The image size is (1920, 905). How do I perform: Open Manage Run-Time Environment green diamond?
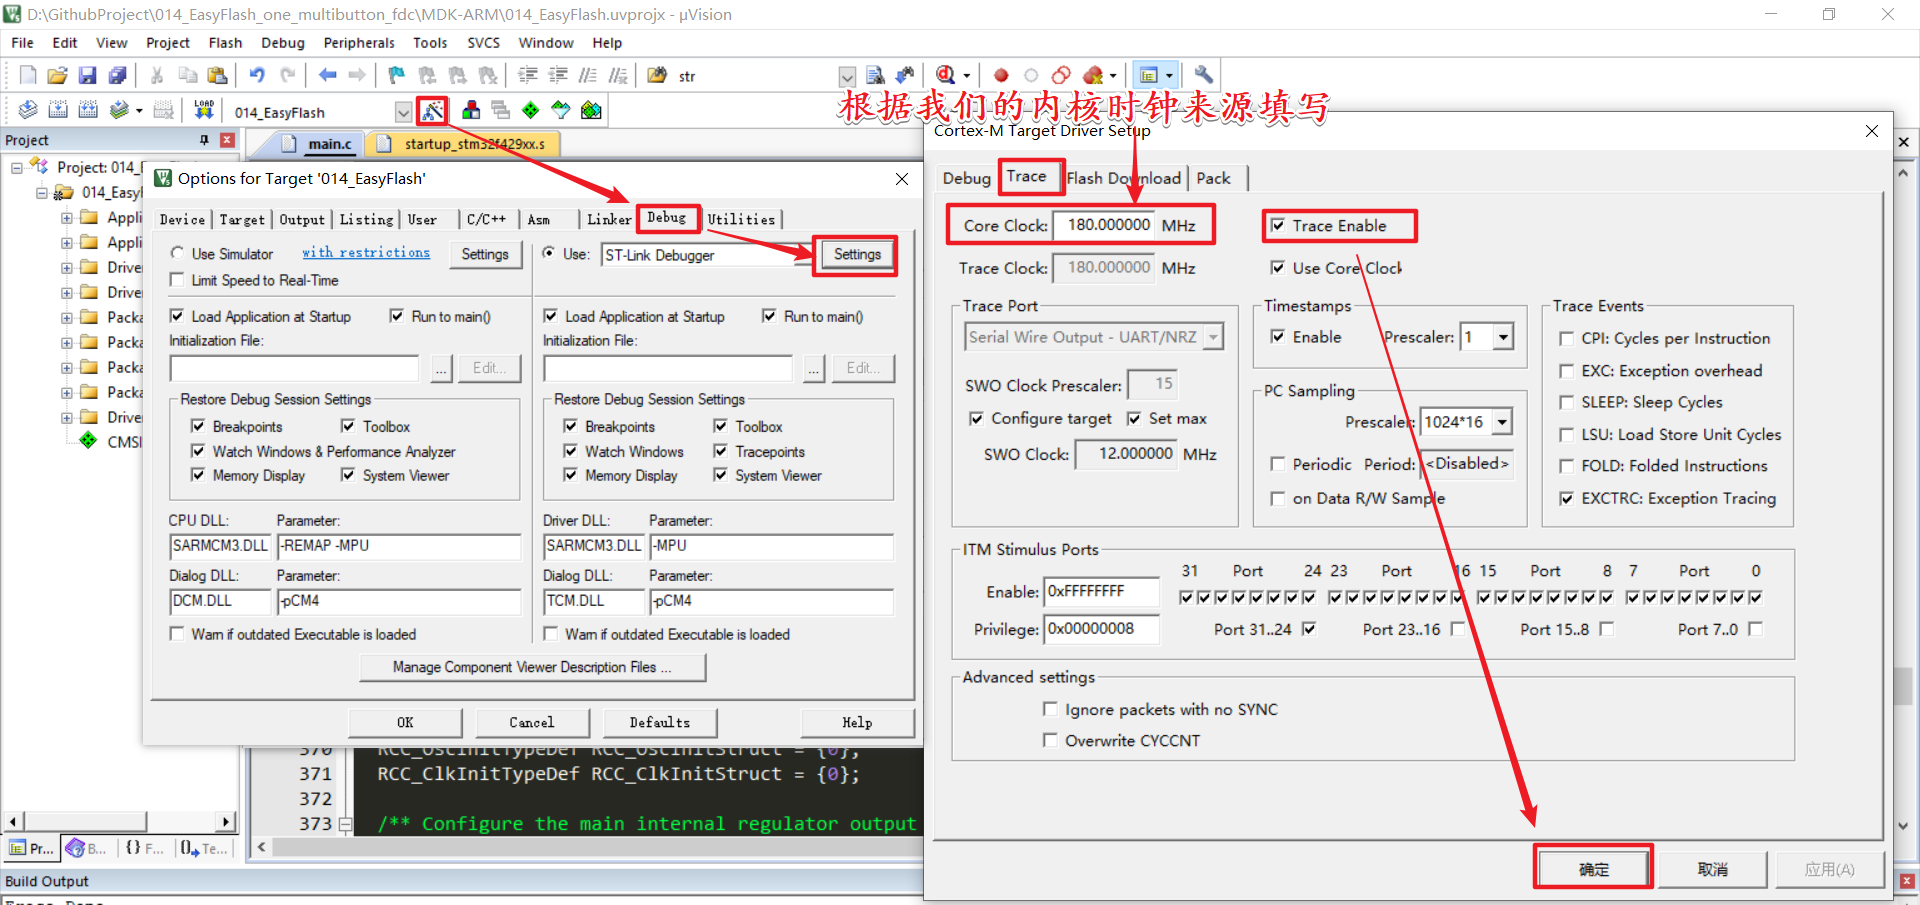click(531, 110)
